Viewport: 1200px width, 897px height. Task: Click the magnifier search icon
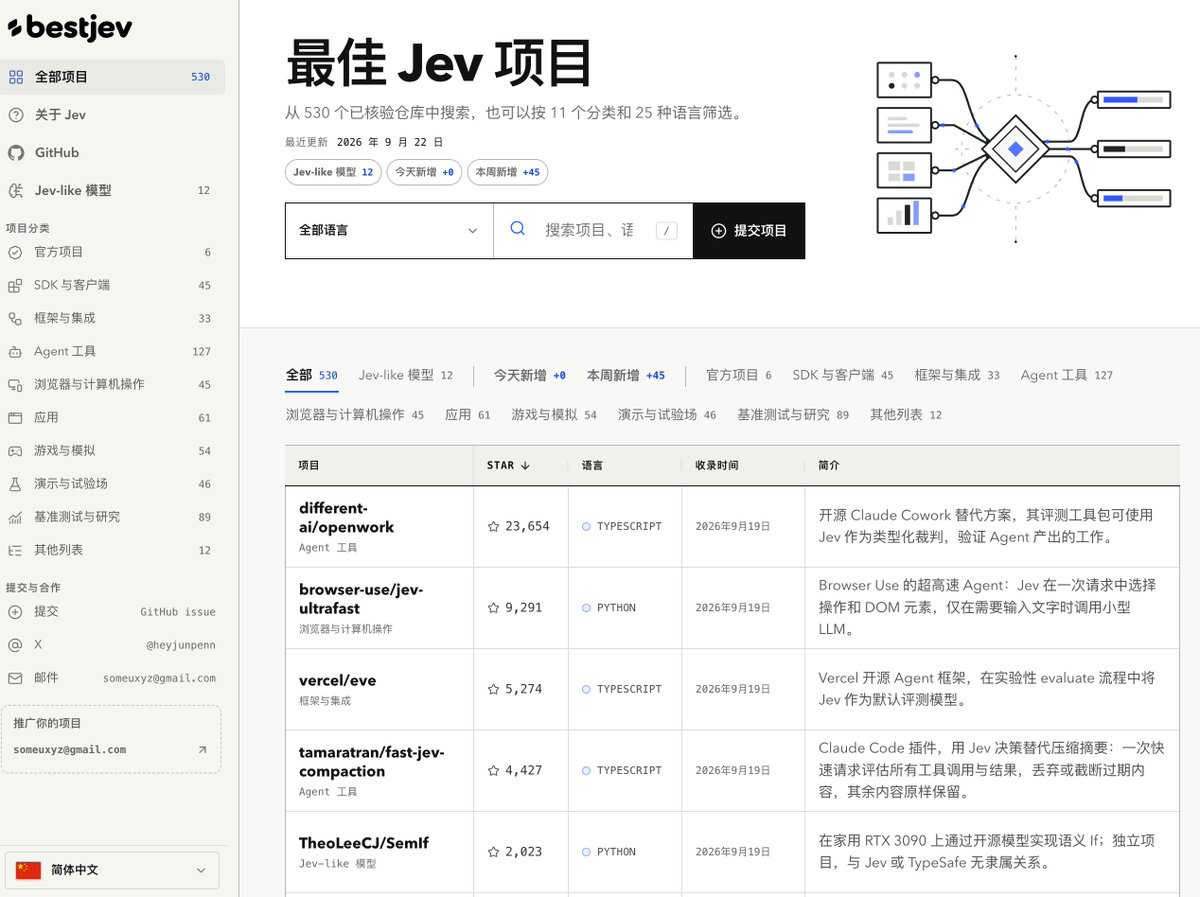[518, 229]
